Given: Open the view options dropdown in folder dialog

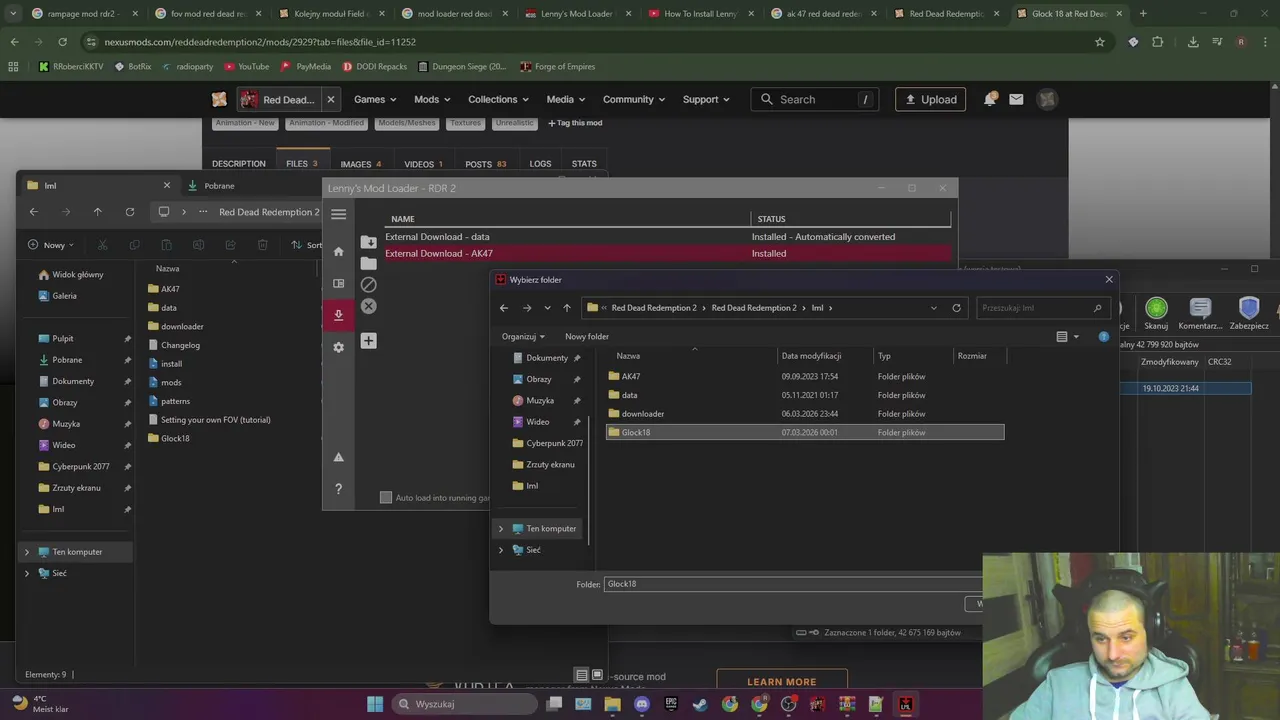Looking at the screenshot, I should click(1076, 337).
